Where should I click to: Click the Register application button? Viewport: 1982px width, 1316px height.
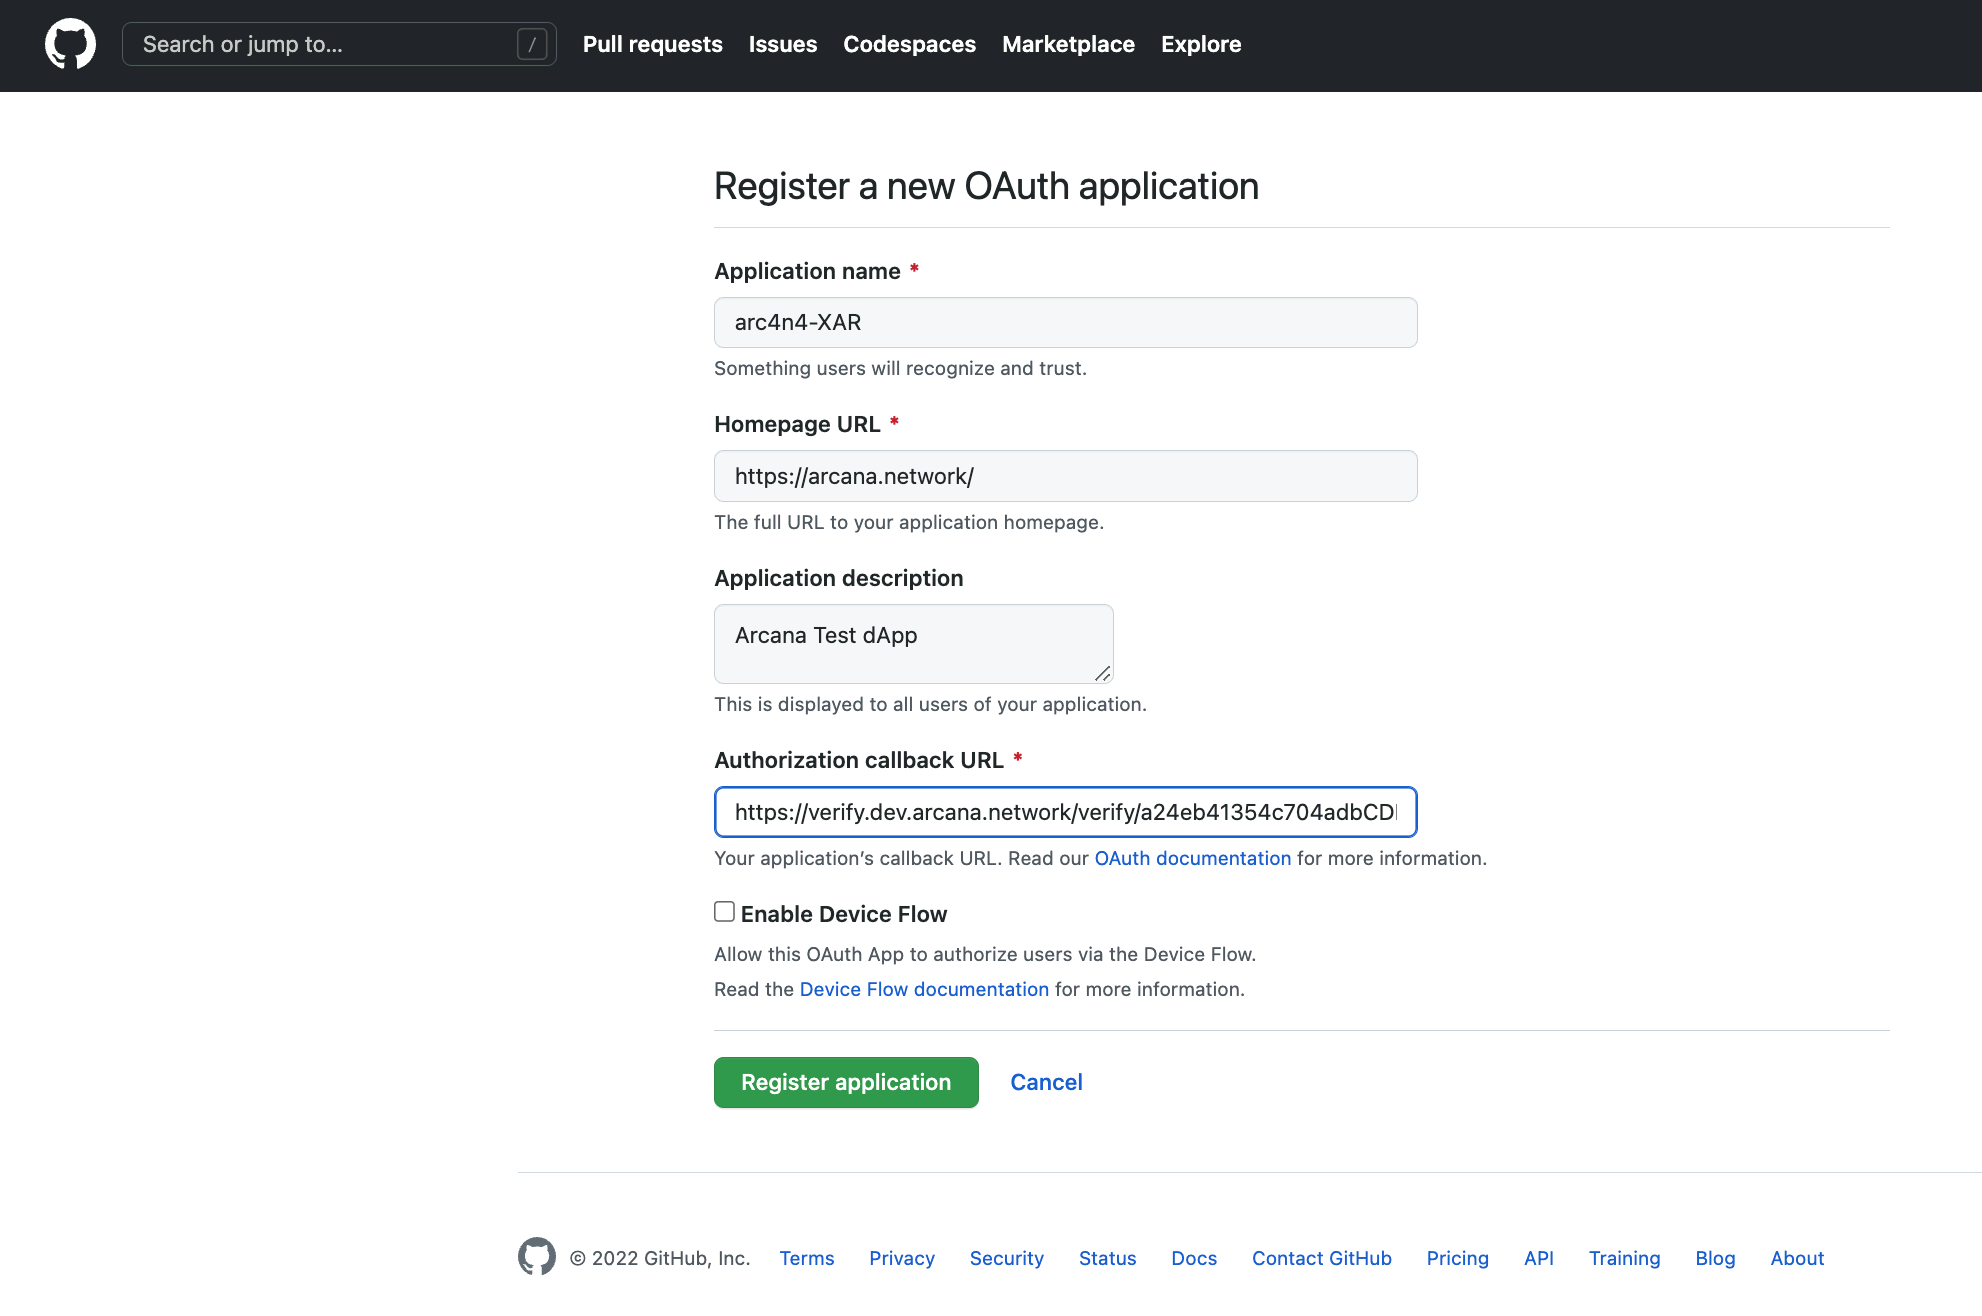[x=846, y=1082]
